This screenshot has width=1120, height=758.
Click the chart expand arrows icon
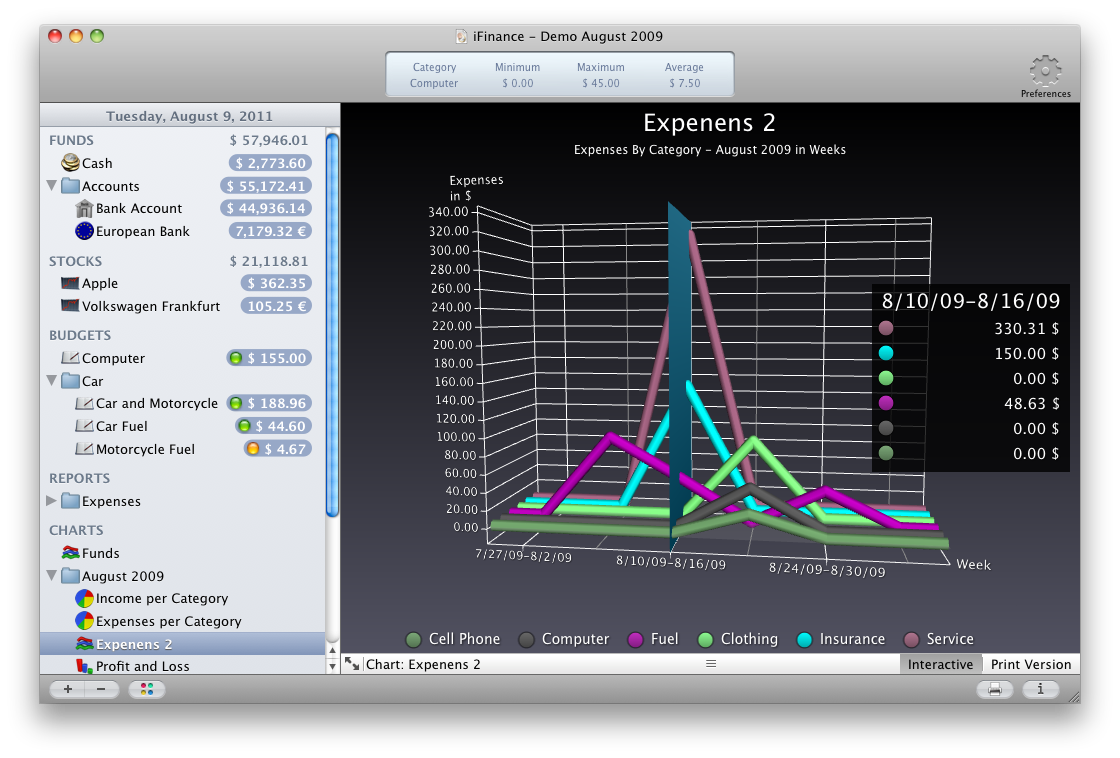(351, 664)
